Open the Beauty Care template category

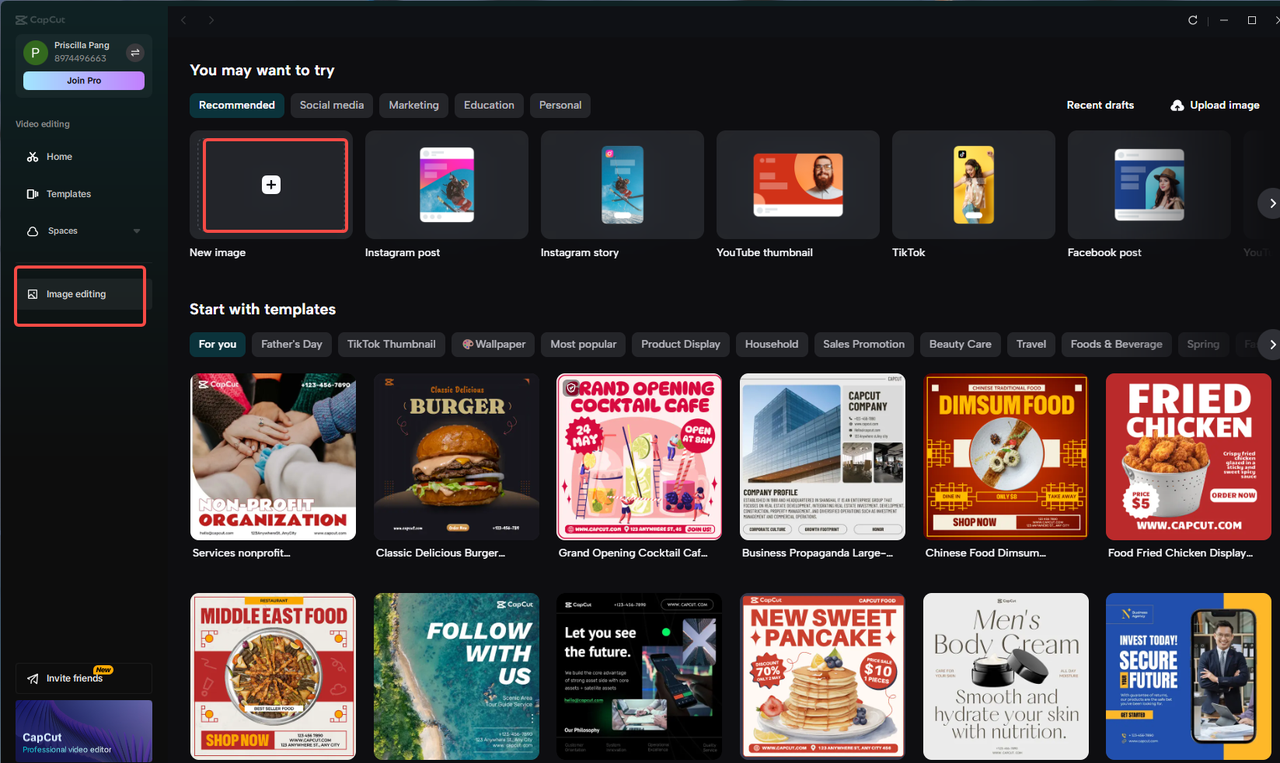pyautogui.click(x=960, y=344)
